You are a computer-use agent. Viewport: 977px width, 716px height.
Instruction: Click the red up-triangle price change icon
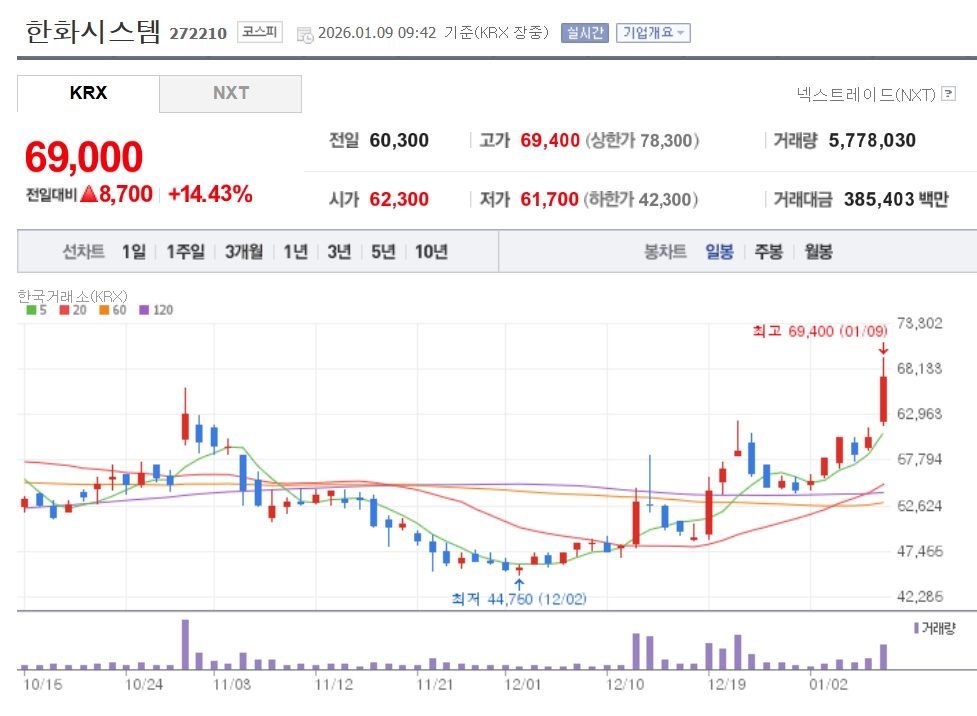(x=88, y=195)
